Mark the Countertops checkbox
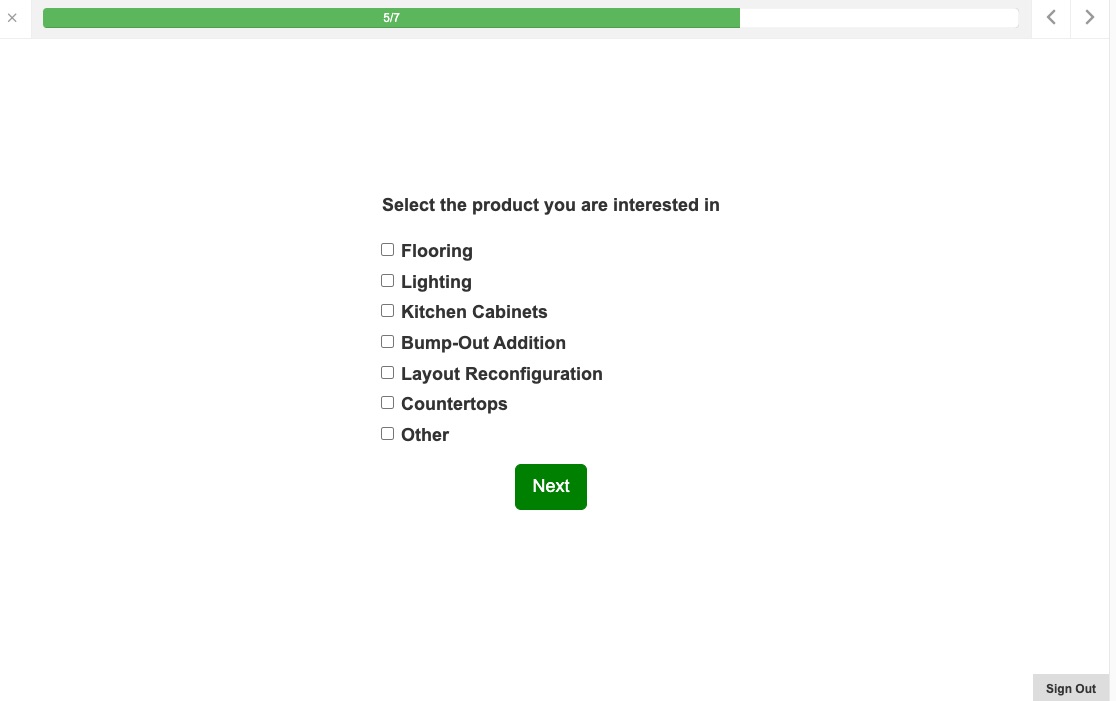This screenshot has width=1116, height=701. coord(388,403)
